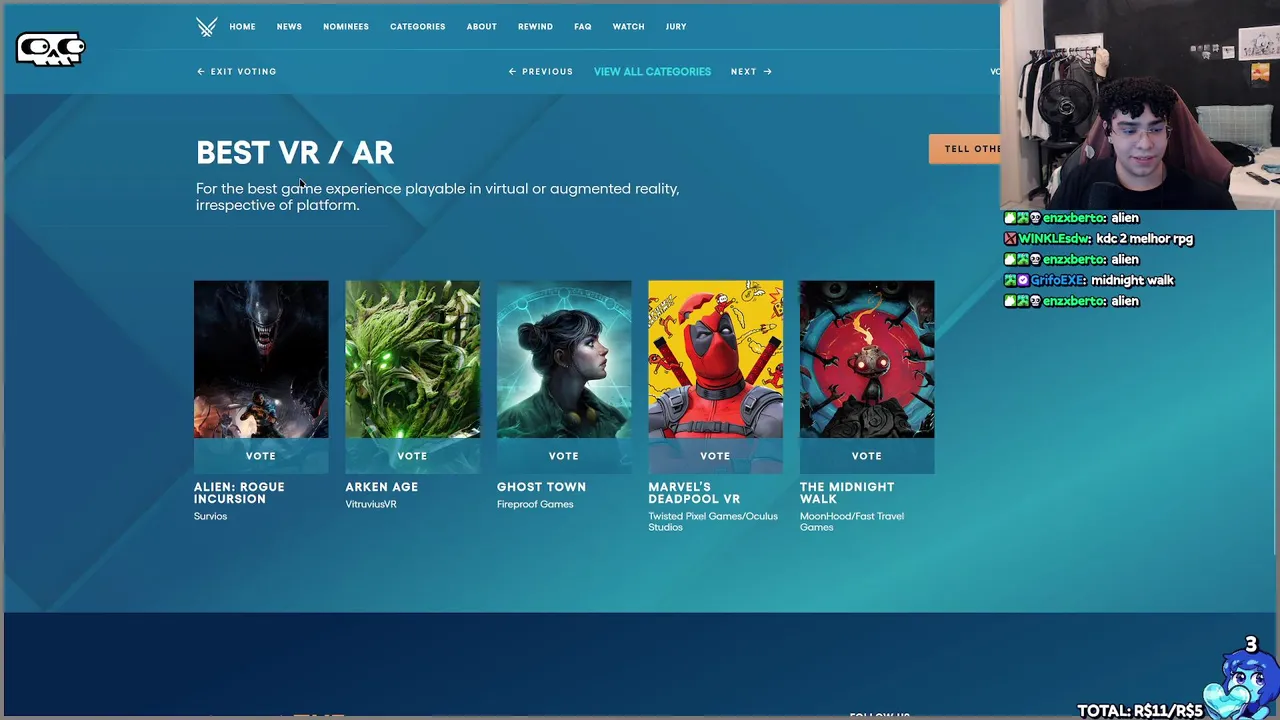Image resolution: width=1280 pixels, height=720 pixels.
Task: Click the VitruviusVR developer name
Action: point(371,504)
